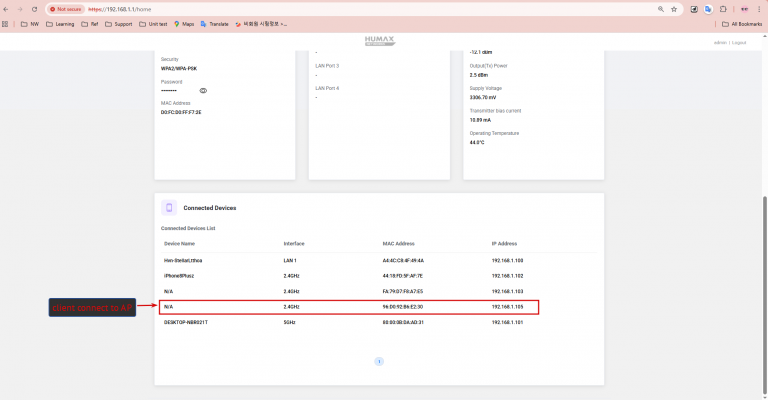Click the IP address 192.168.1.100
This screenshot has height=400, width=768.
click(x=507, y=260)
